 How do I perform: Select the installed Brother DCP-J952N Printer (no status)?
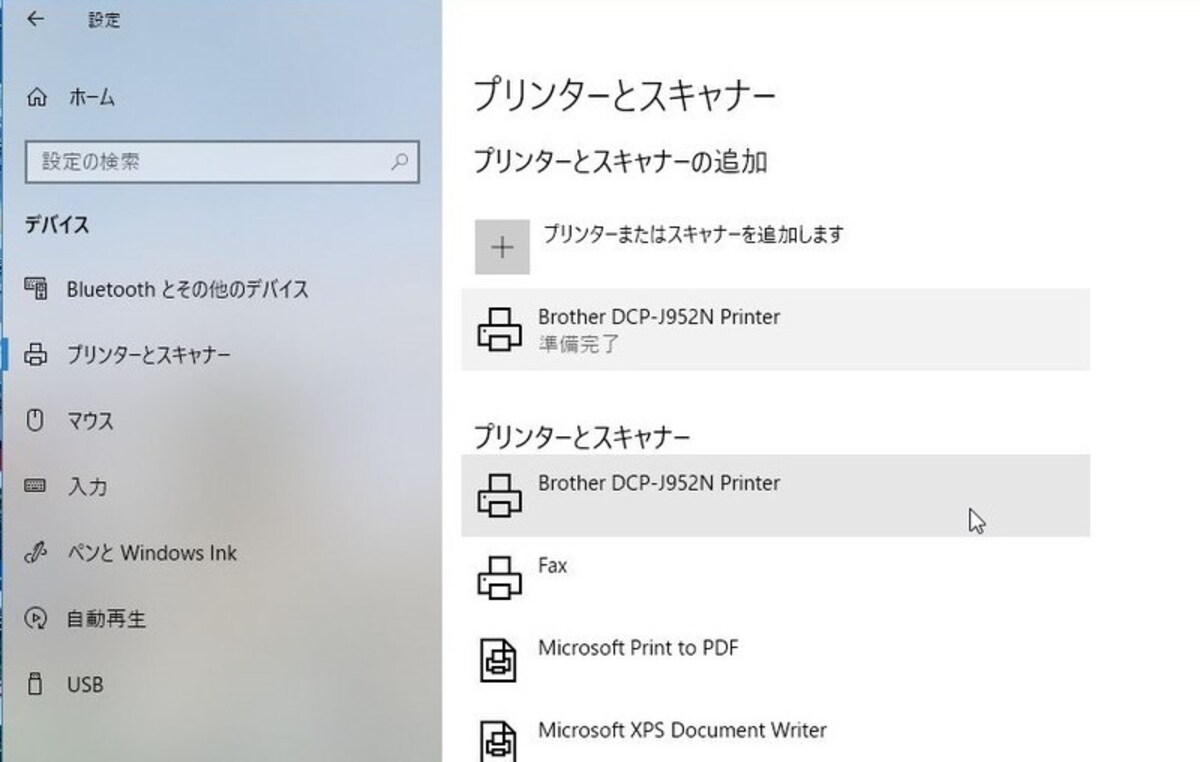pos(776,496)
